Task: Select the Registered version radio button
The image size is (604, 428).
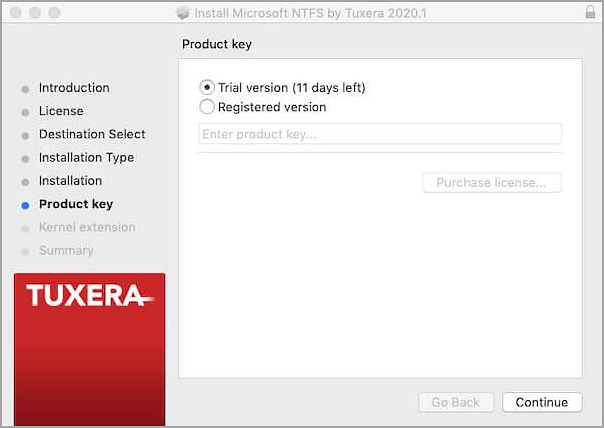Action: point(207,107)
